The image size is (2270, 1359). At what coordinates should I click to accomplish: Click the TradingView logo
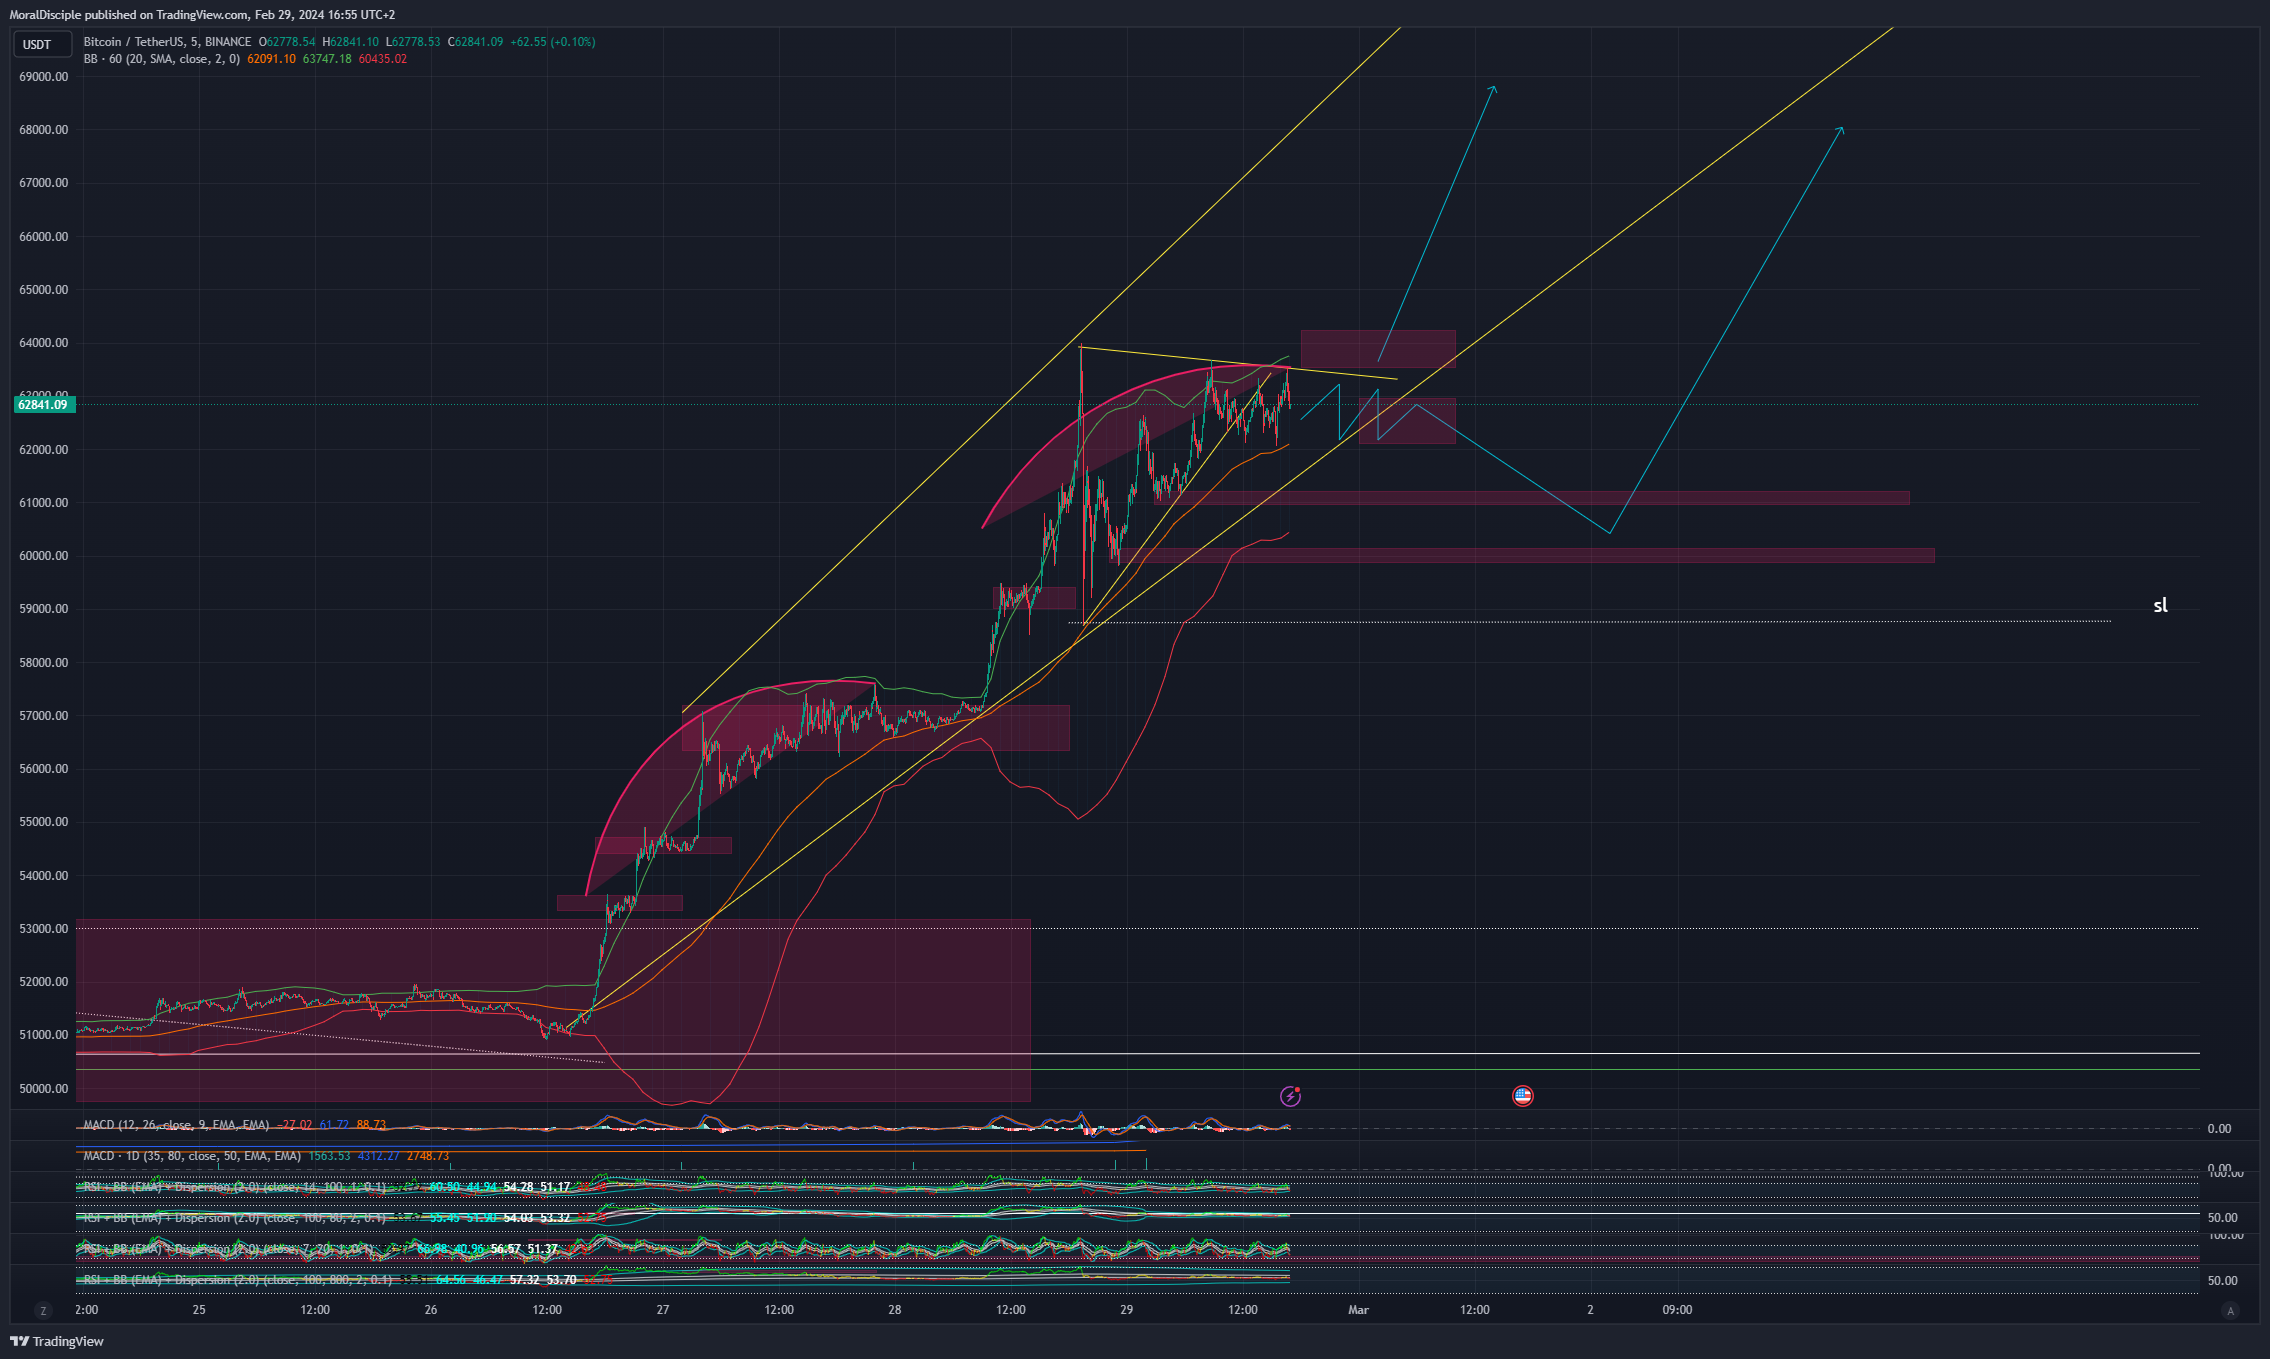click(57, 1341)
